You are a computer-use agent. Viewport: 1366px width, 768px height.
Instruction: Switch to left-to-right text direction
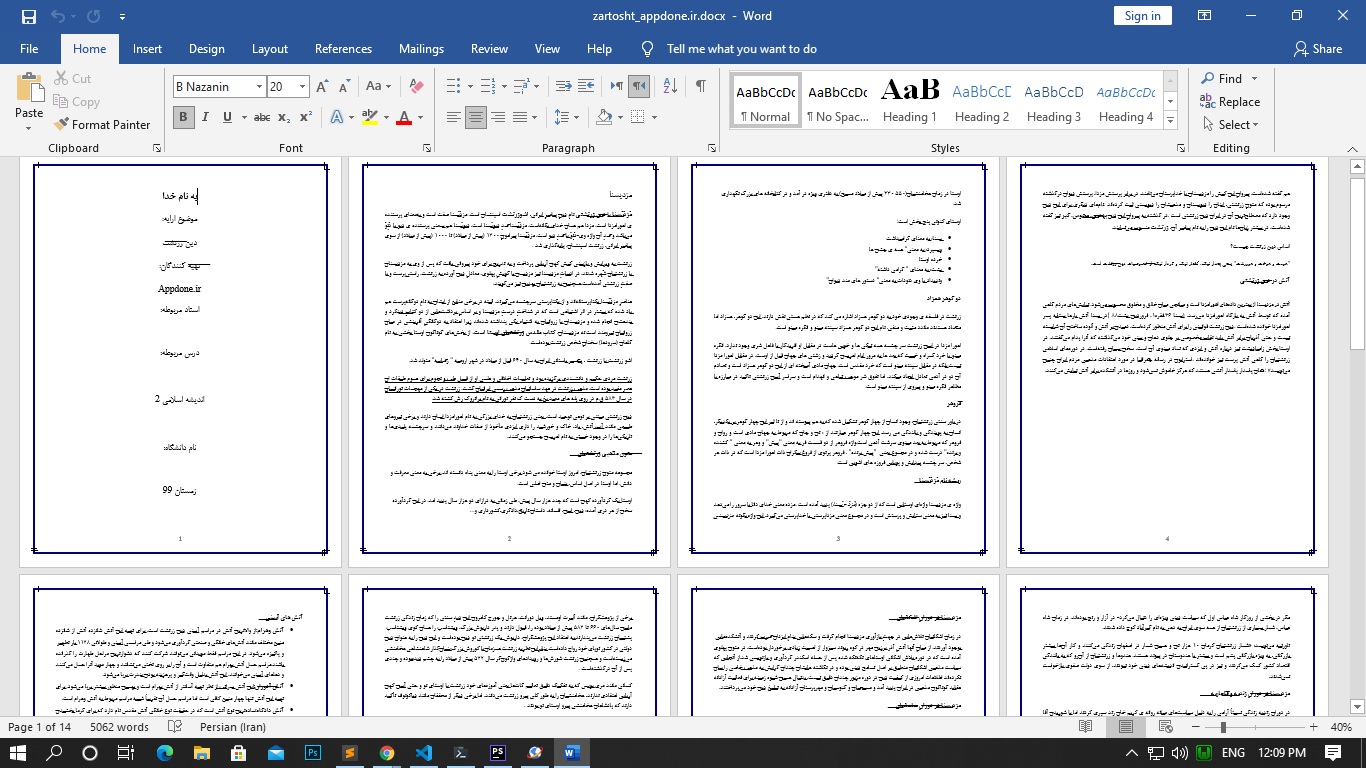[617, 86]
